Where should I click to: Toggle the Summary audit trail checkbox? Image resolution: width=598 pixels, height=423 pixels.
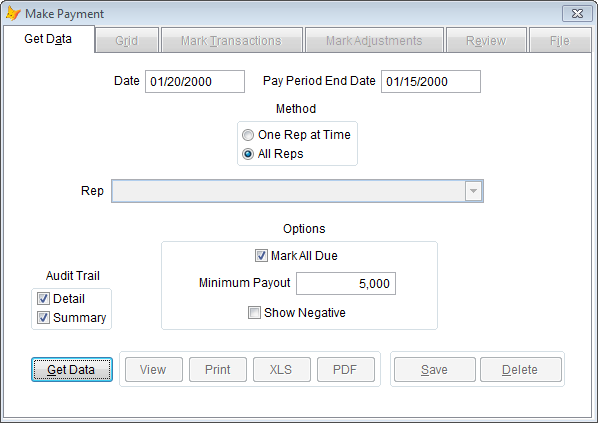point(43,317)
